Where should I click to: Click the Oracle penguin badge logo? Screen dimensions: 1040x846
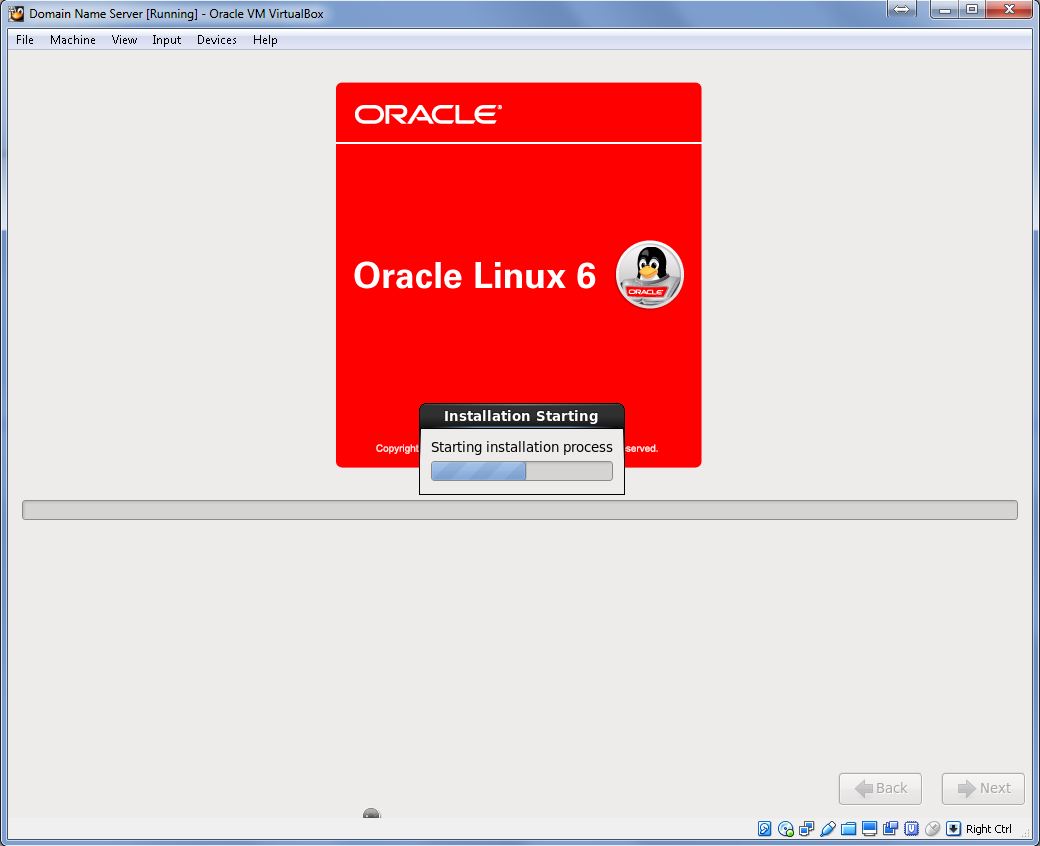(x=649, y=274)
